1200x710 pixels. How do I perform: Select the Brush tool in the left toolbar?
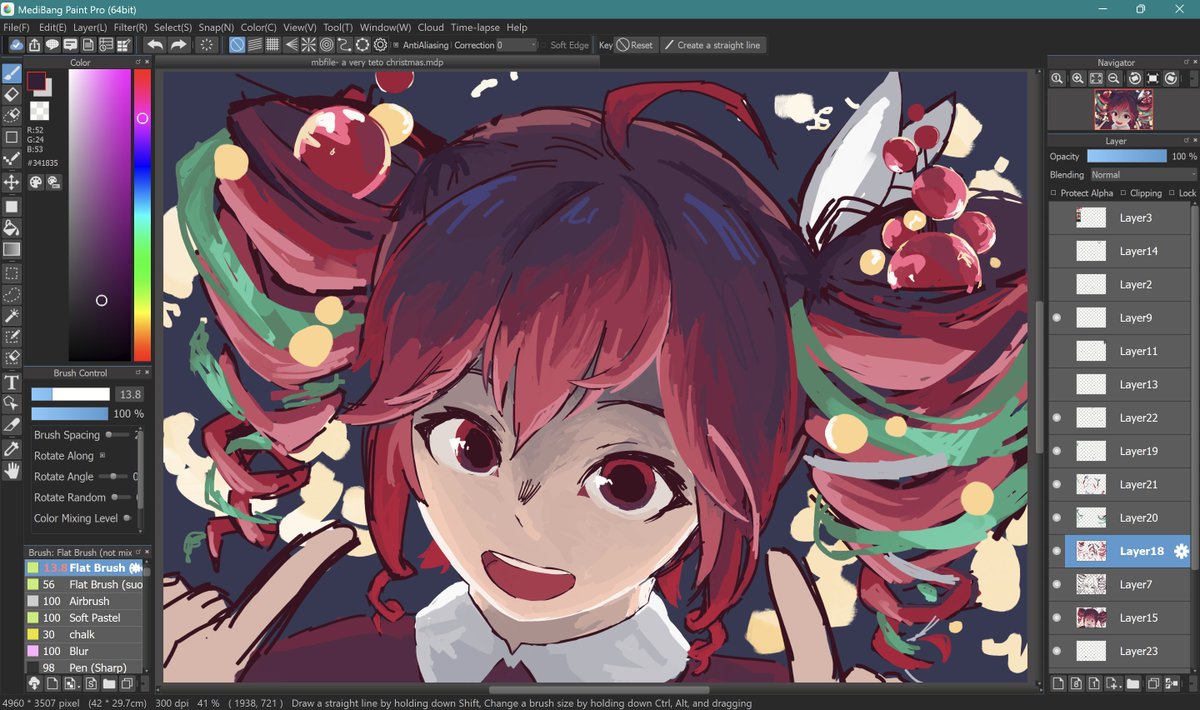click(13, 72)
